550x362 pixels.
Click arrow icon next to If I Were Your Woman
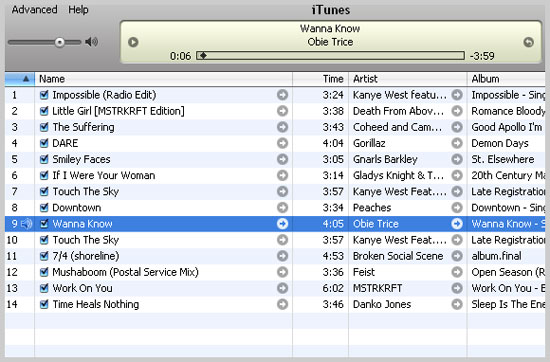tap(282, 175)
